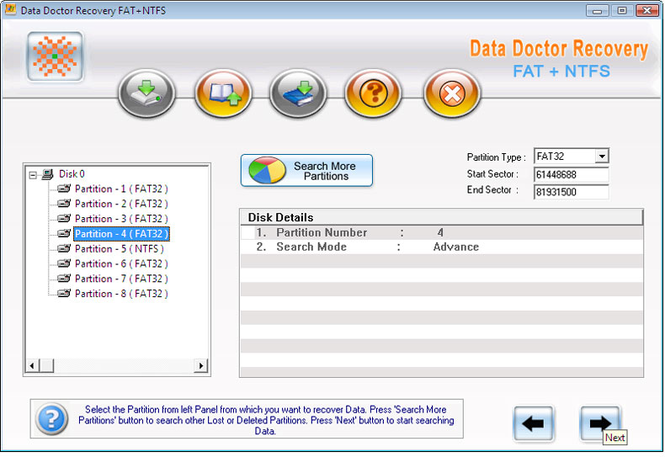Click the drive icon beside Partition - 7
Screen dimensions: 665x457
coord(64,278)
